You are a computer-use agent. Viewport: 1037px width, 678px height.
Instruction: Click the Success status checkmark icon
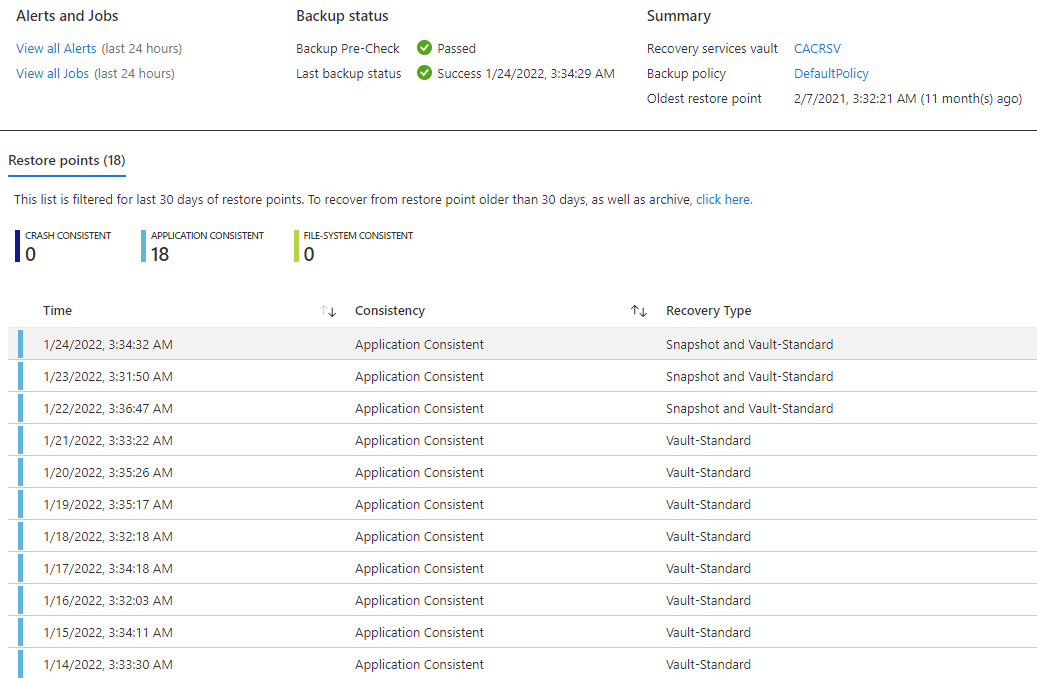(x=424, y=73)
